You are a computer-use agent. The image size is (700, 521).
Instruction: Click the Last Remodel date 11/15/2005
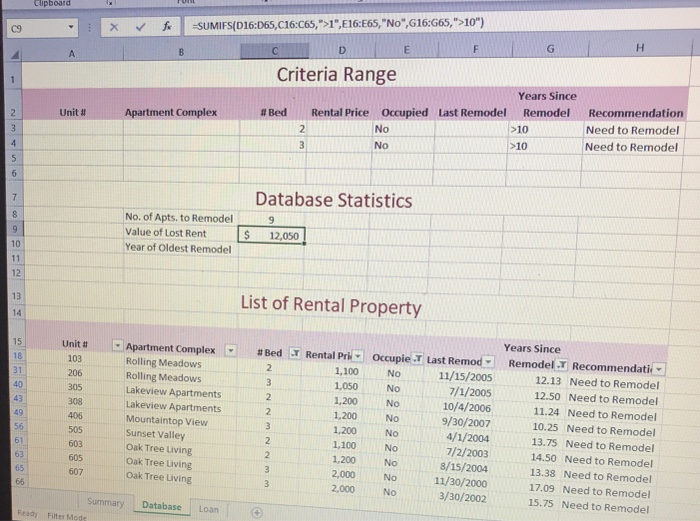pyautogui.click(x=465, y=377)
